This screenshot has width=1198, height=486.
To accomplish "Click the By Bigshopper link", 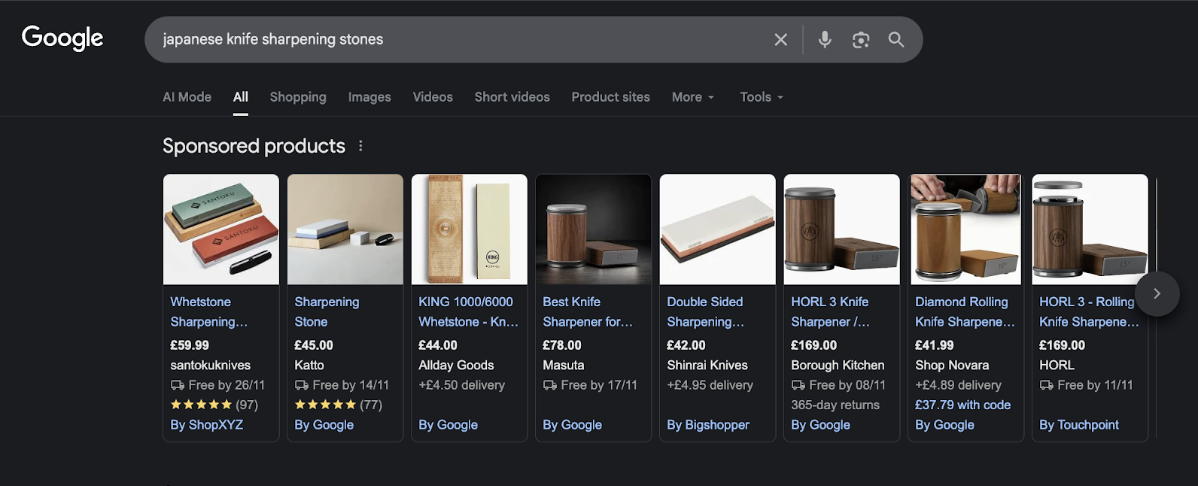I will coord(708,425).
